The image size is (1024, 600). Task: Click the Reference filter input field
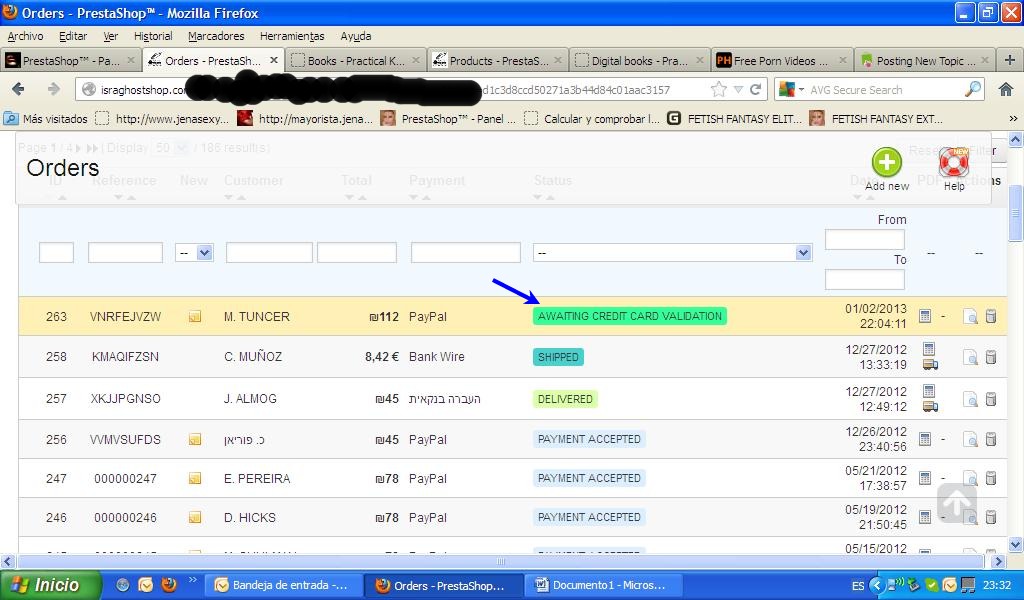(x=125, y=253)
